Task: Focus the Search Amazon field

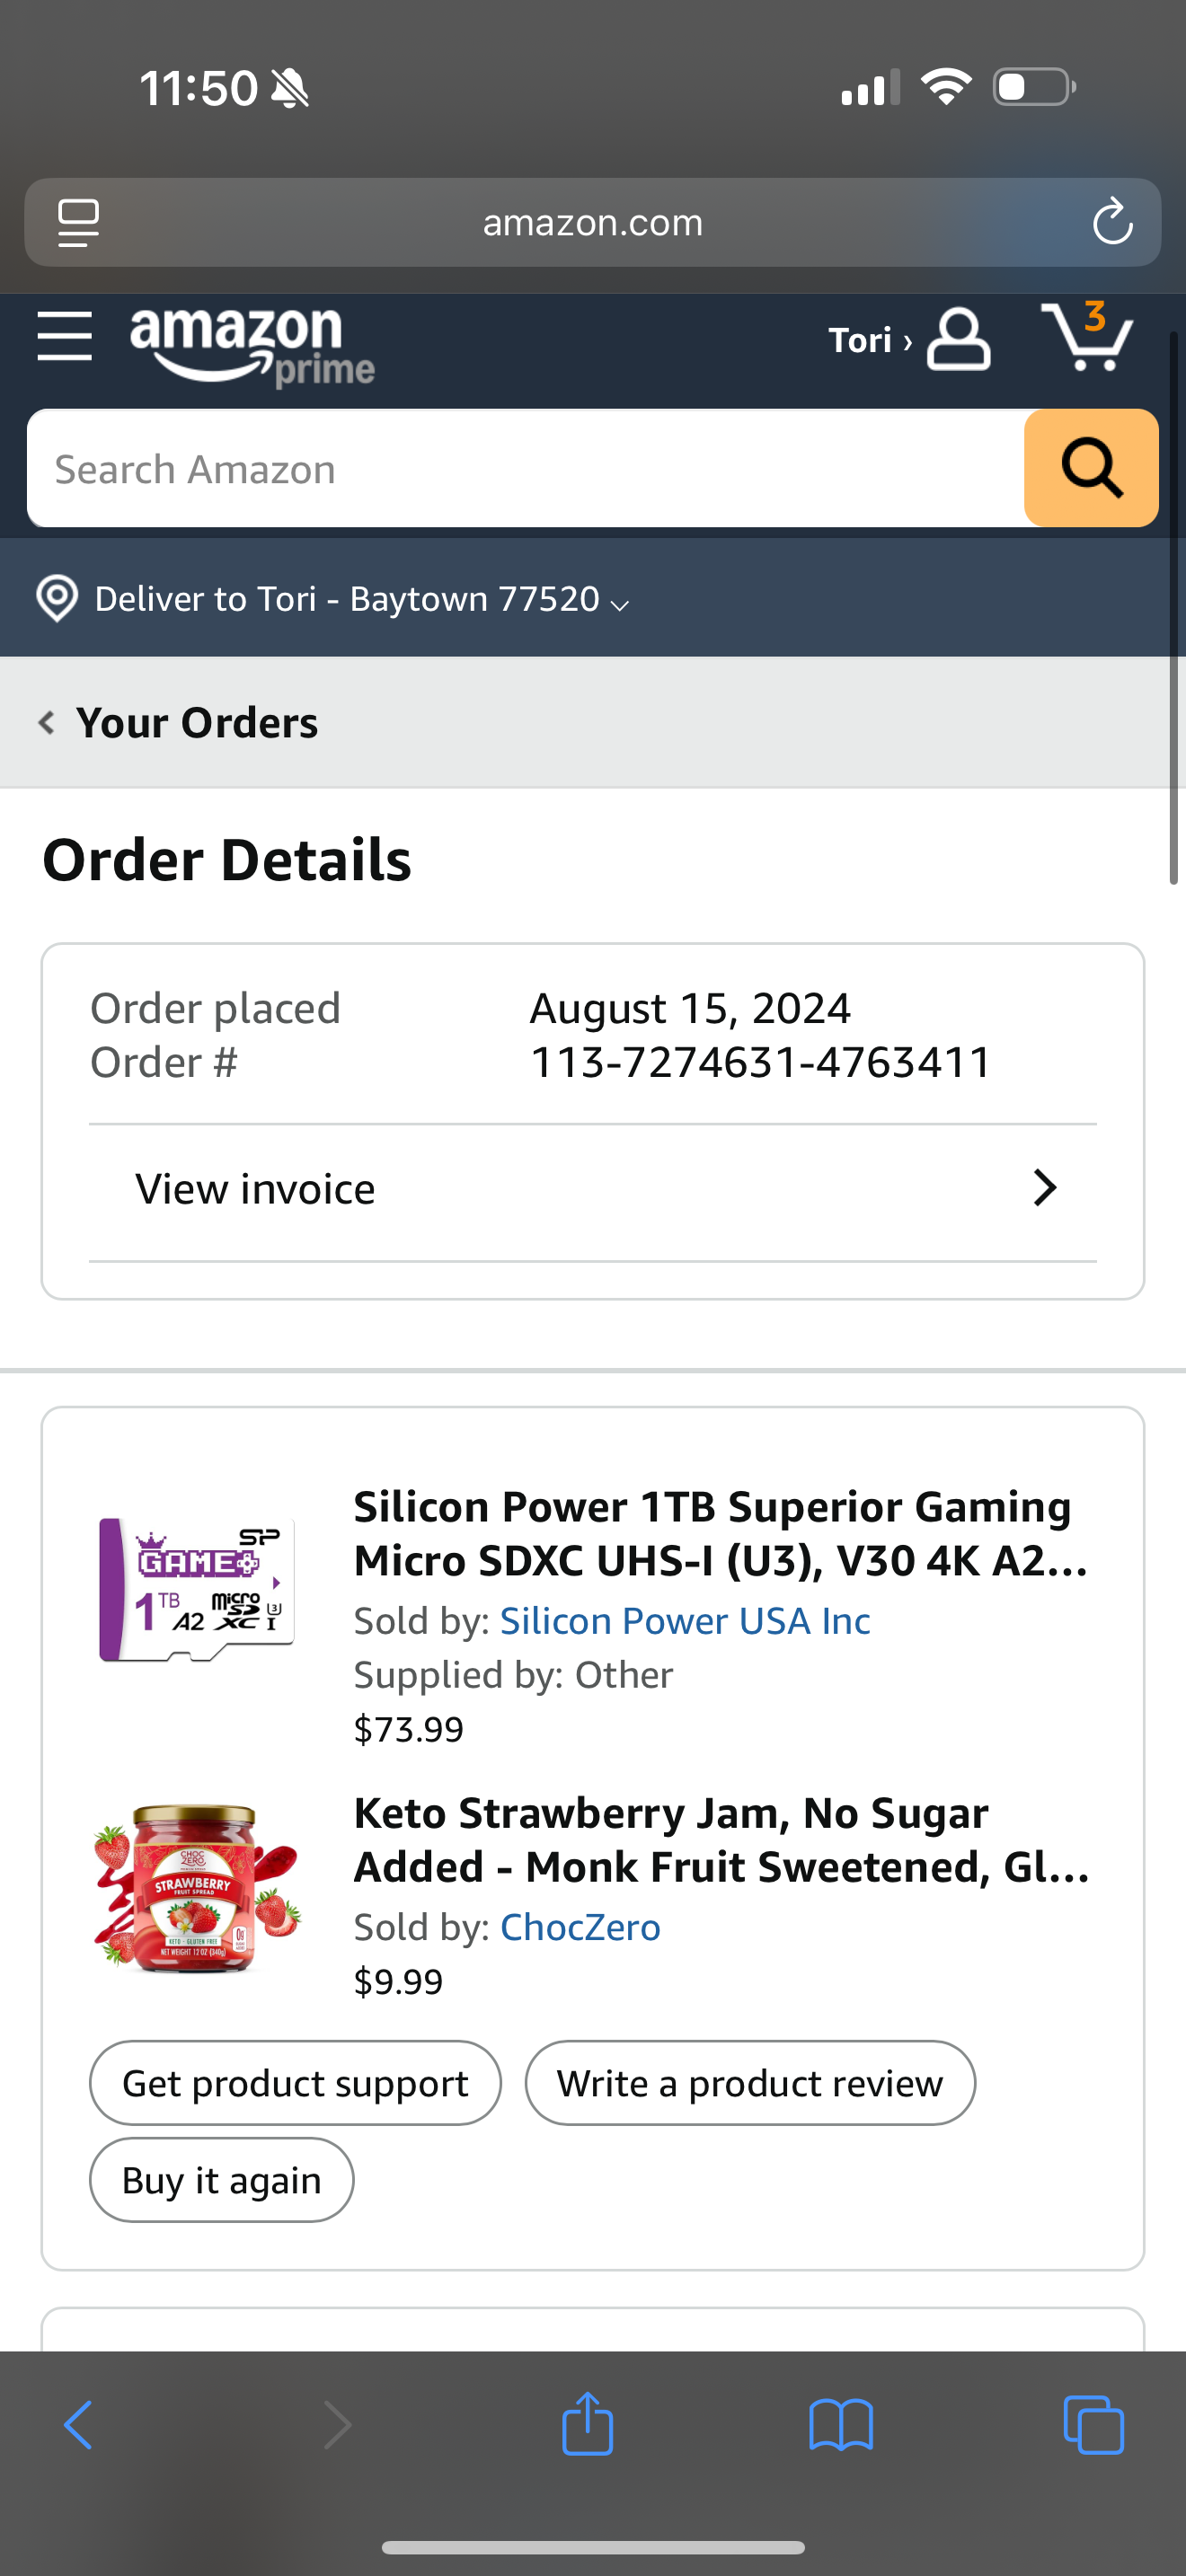Action: (x=525, y=469)
